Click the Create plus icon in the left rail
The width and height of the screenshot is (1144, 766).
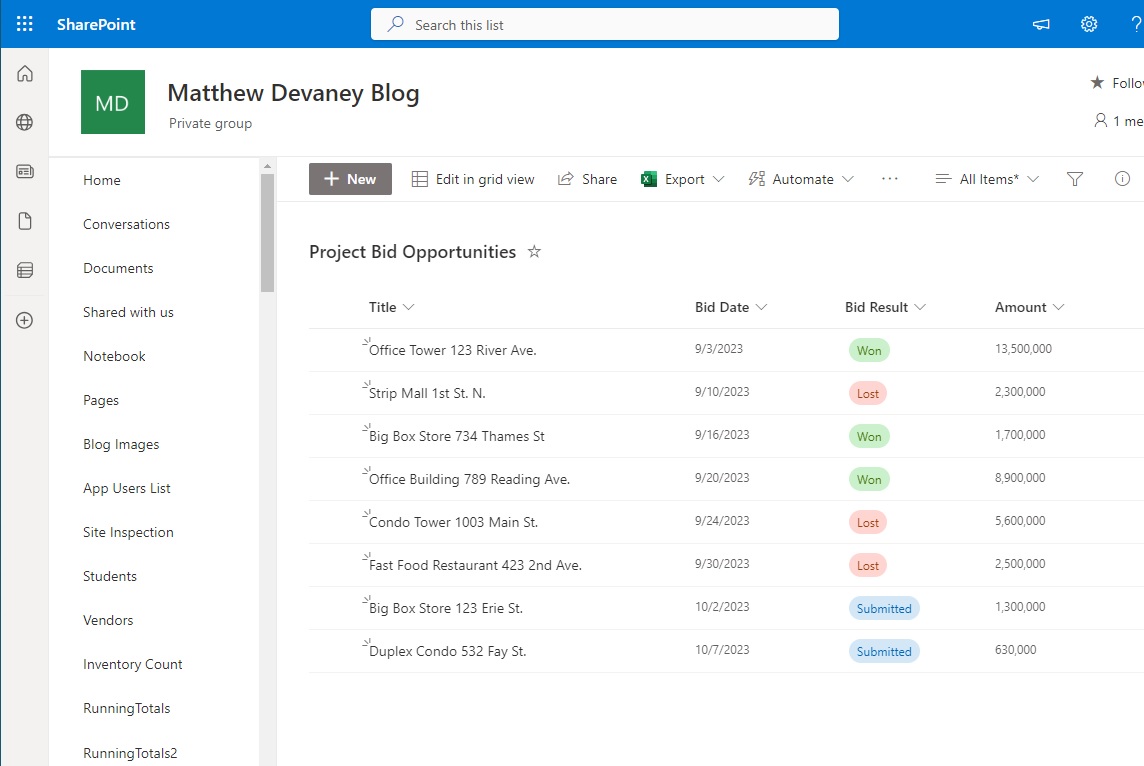(x=24, y=319)
